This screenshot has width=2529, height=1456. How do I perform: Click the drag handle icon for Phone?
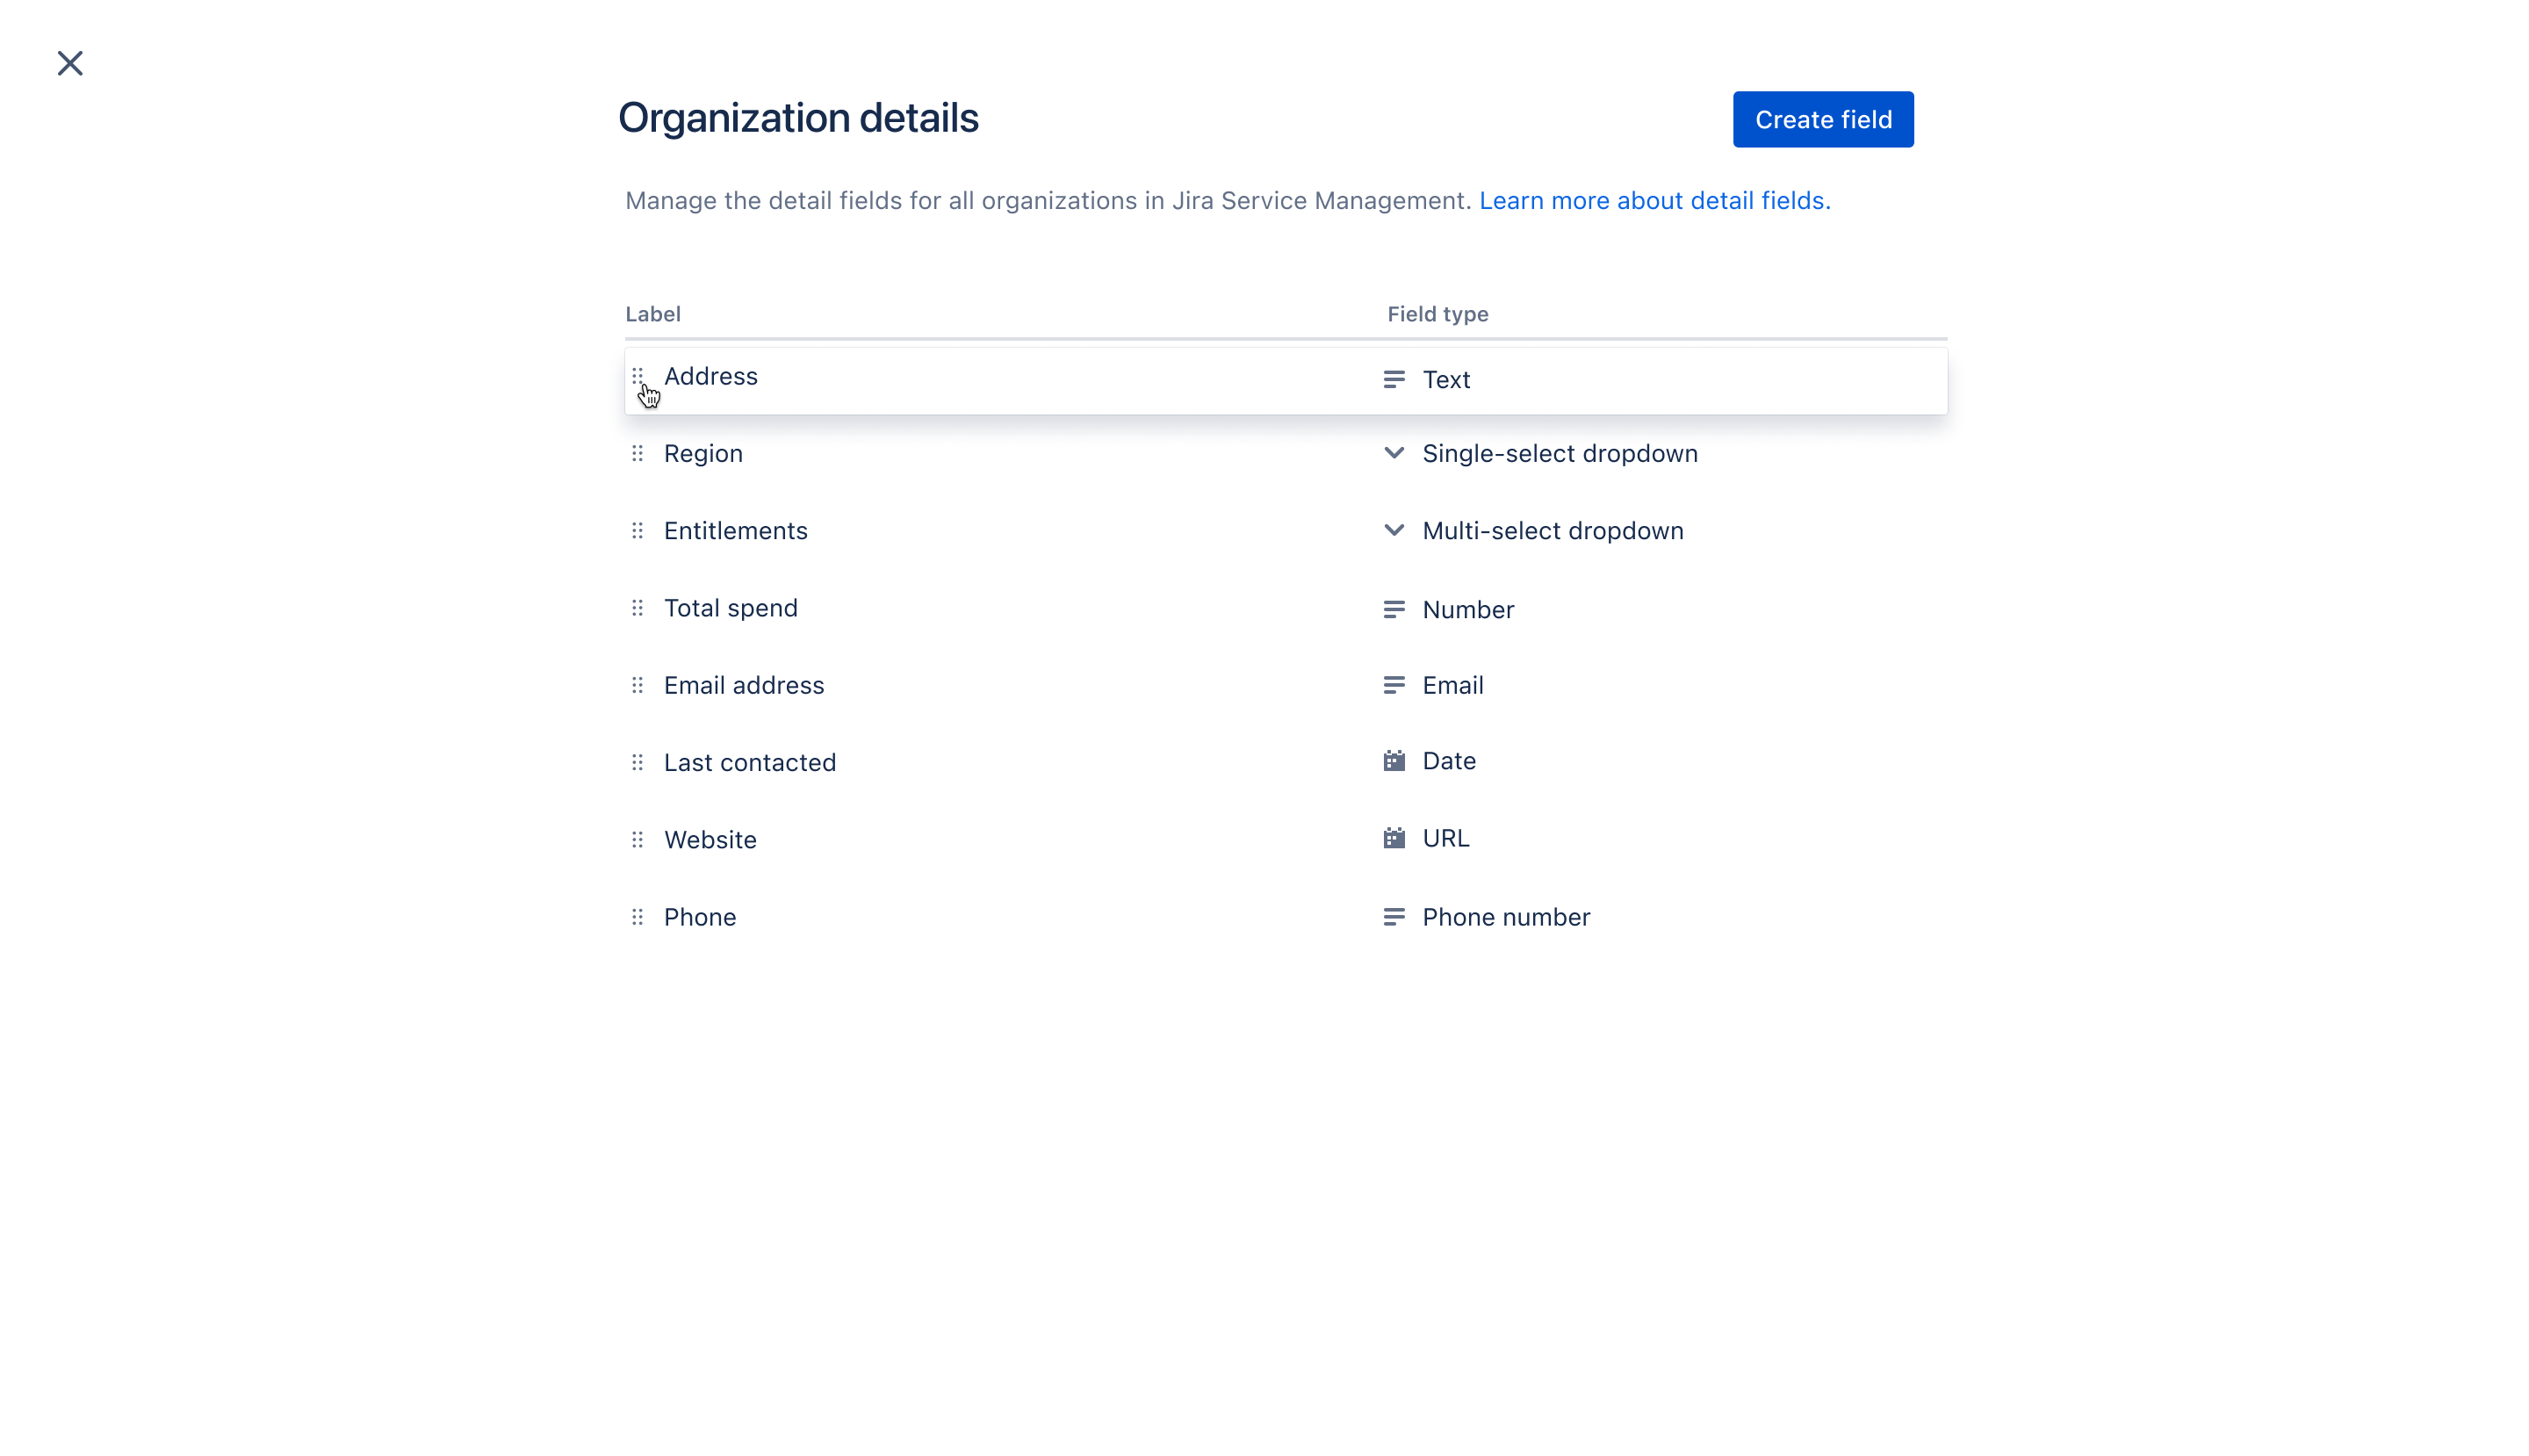(x=638, y=916)
